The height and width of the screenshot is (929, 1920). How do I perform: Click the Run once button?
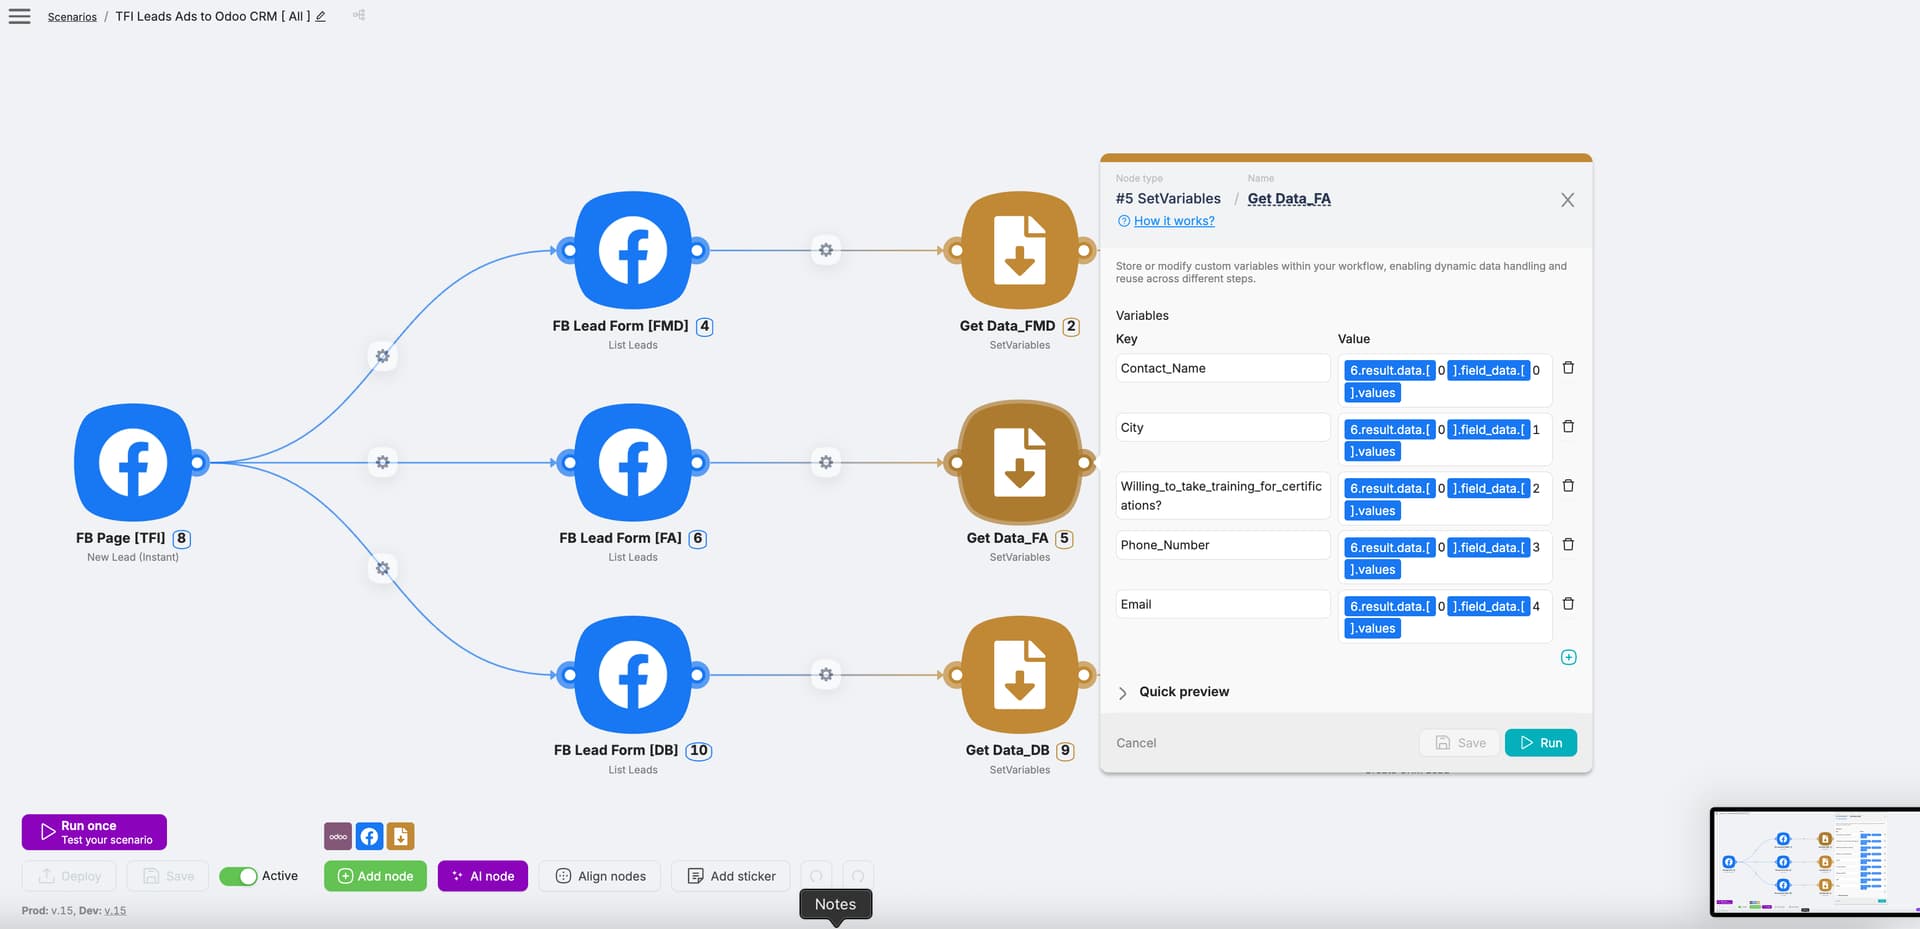[x=94, y=832]
